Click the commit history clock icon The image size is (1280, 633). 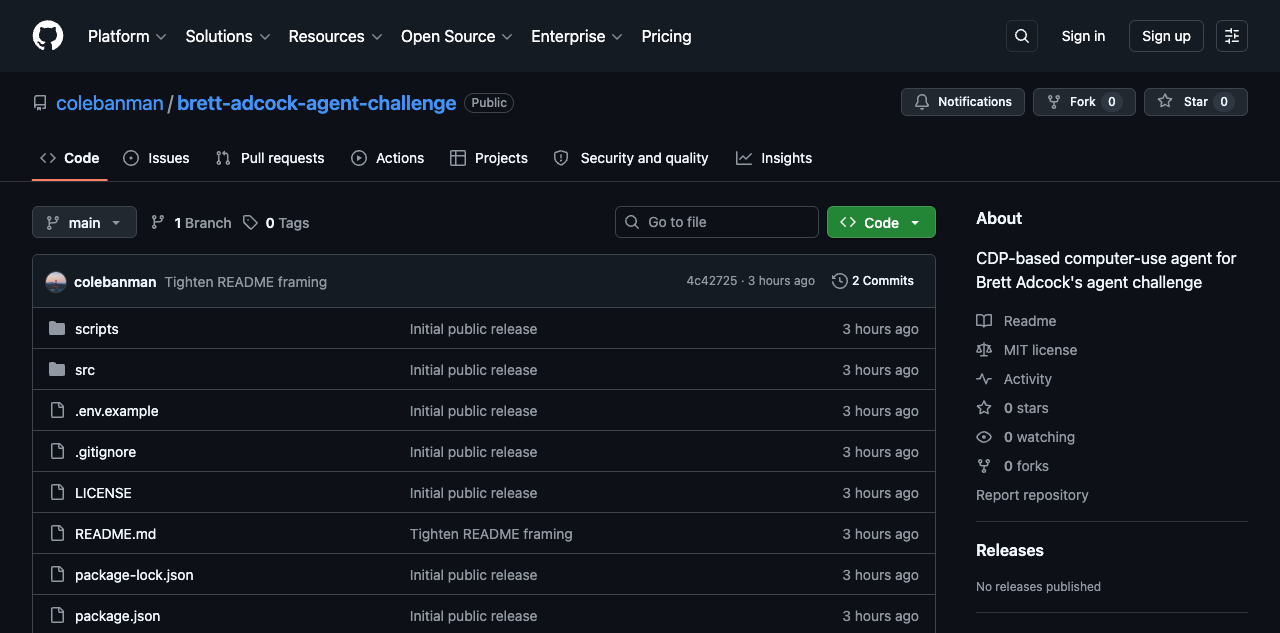click(x=839, y=281)
